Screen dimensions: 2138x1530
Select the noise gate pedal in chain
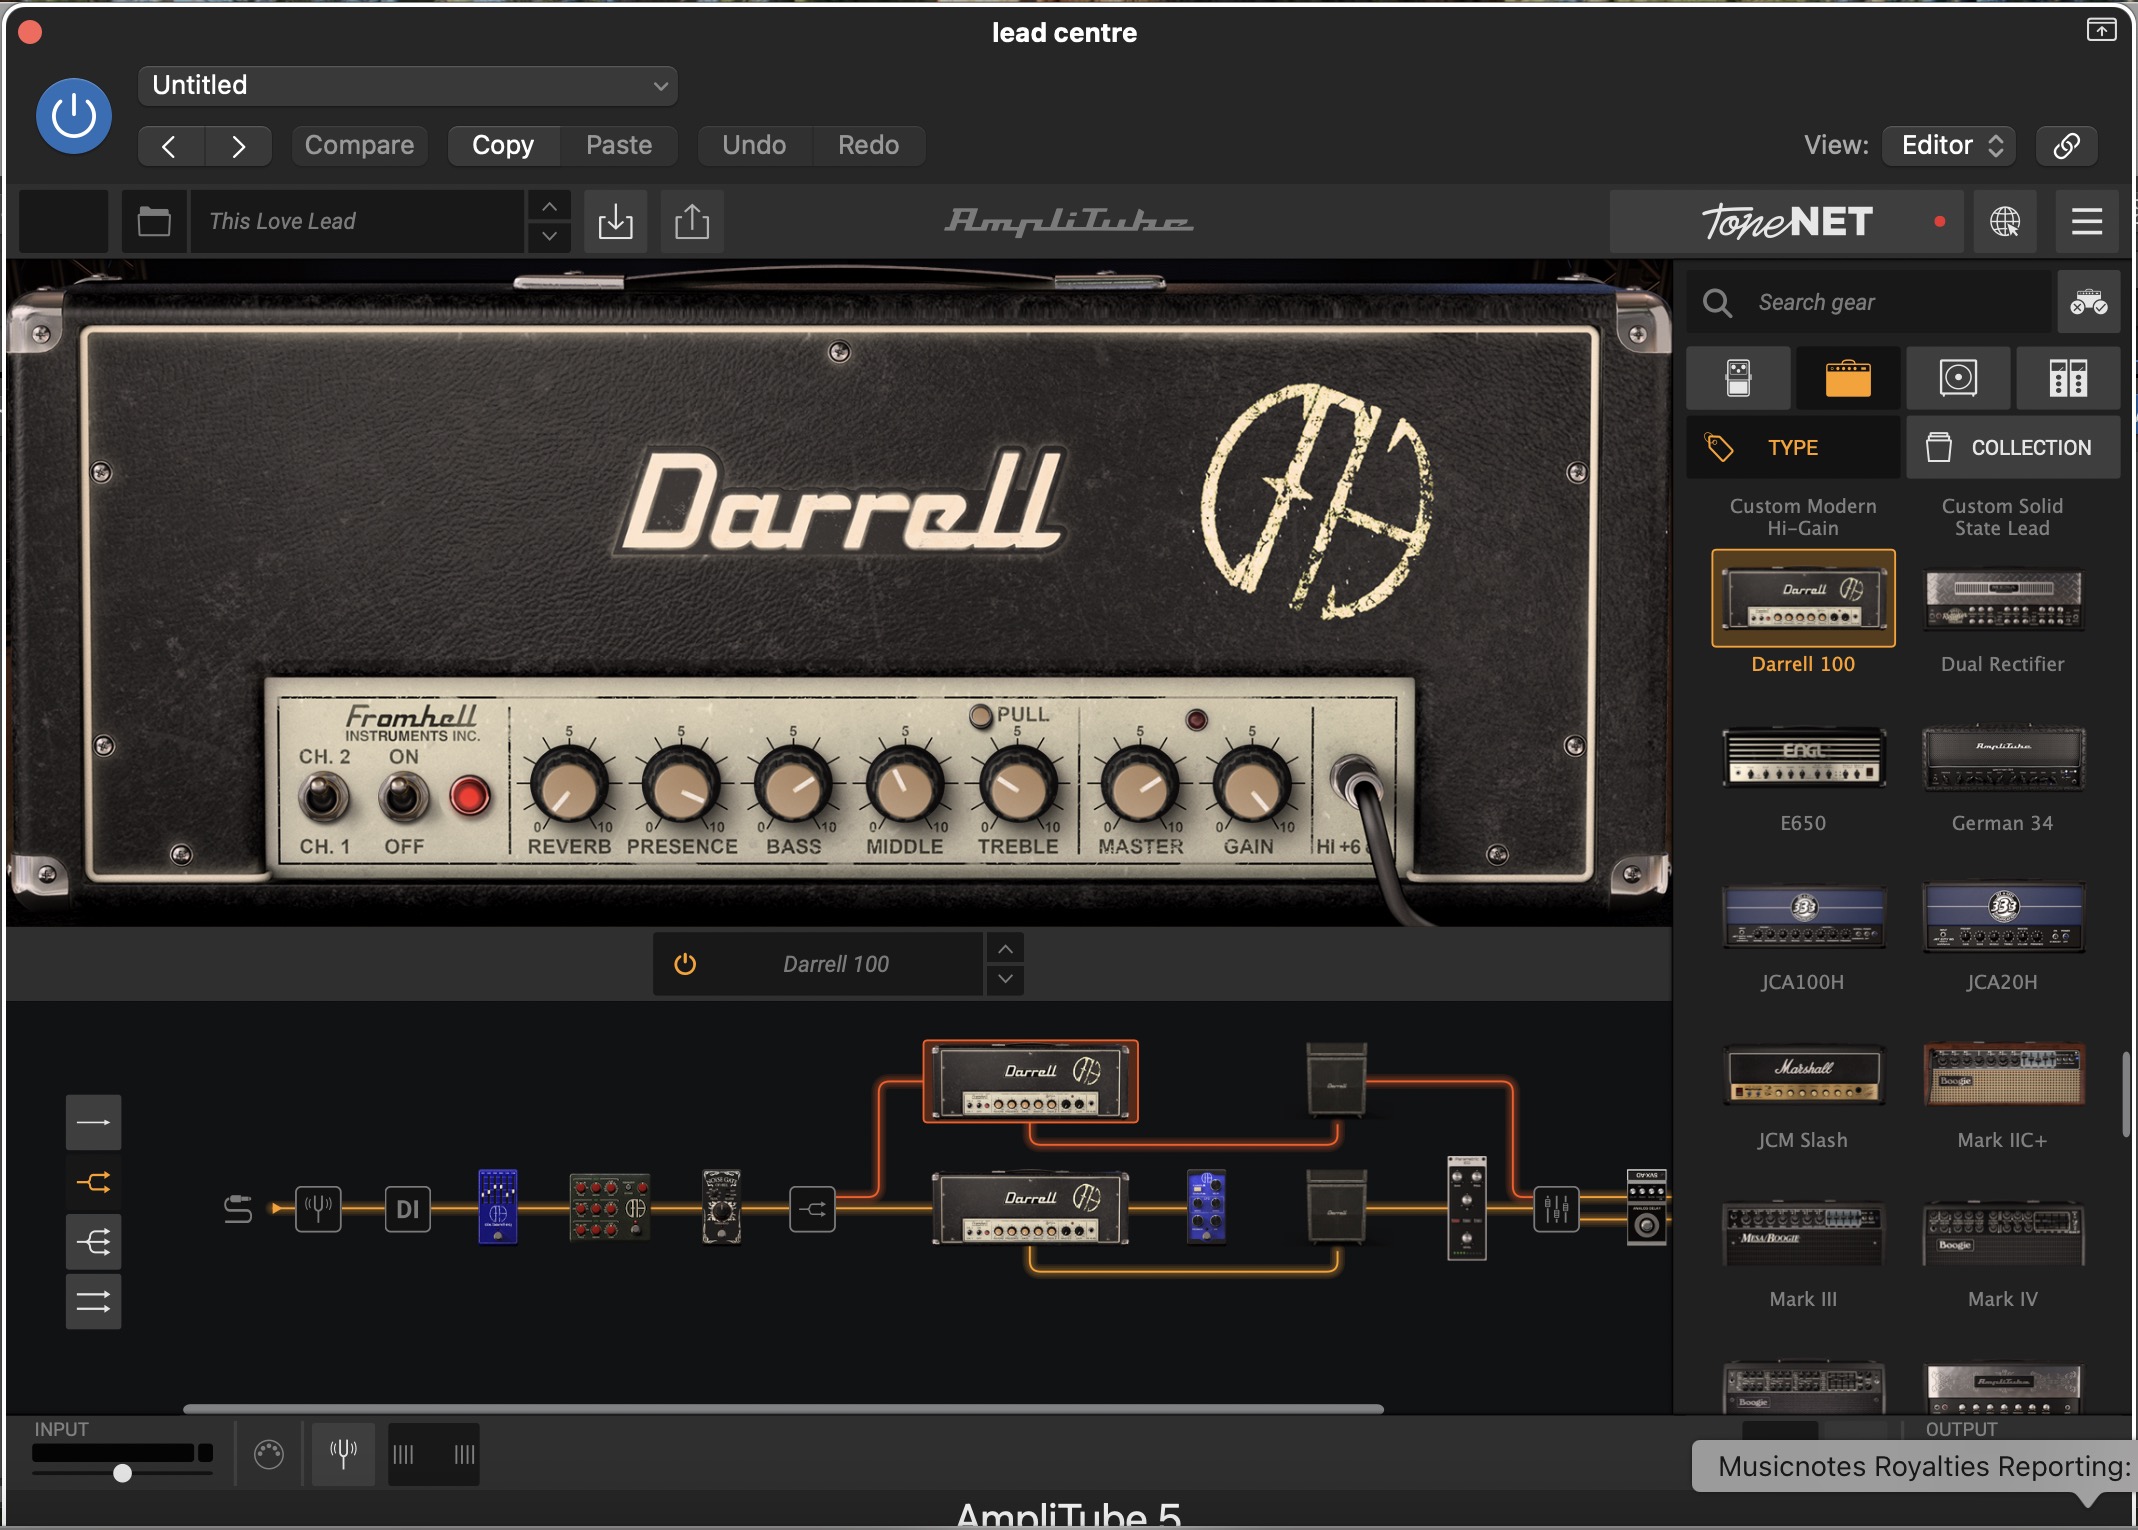click(721, 1207)
